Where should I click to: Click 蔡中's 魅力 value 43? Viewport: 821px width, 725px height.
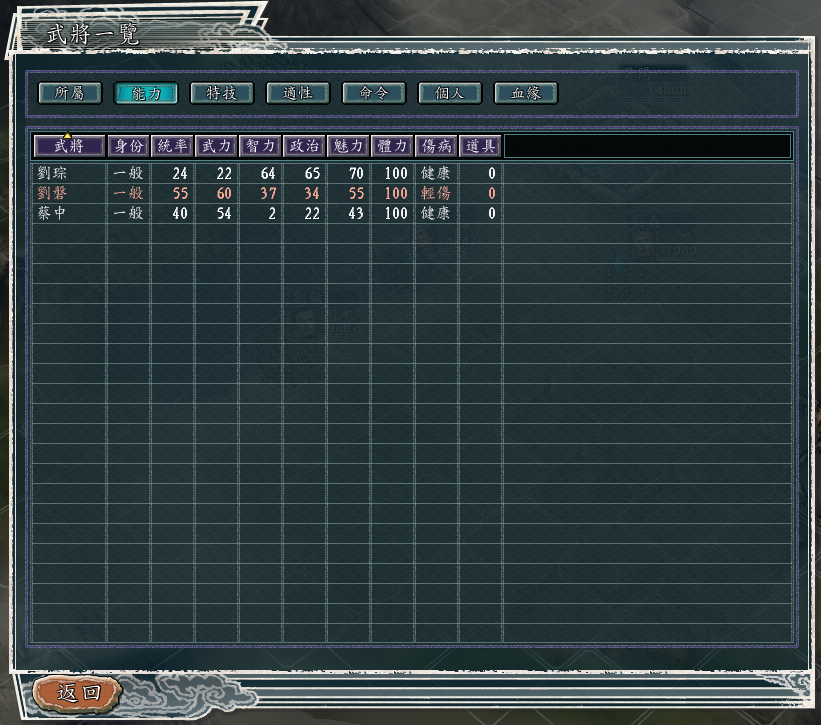pos(356,213)
